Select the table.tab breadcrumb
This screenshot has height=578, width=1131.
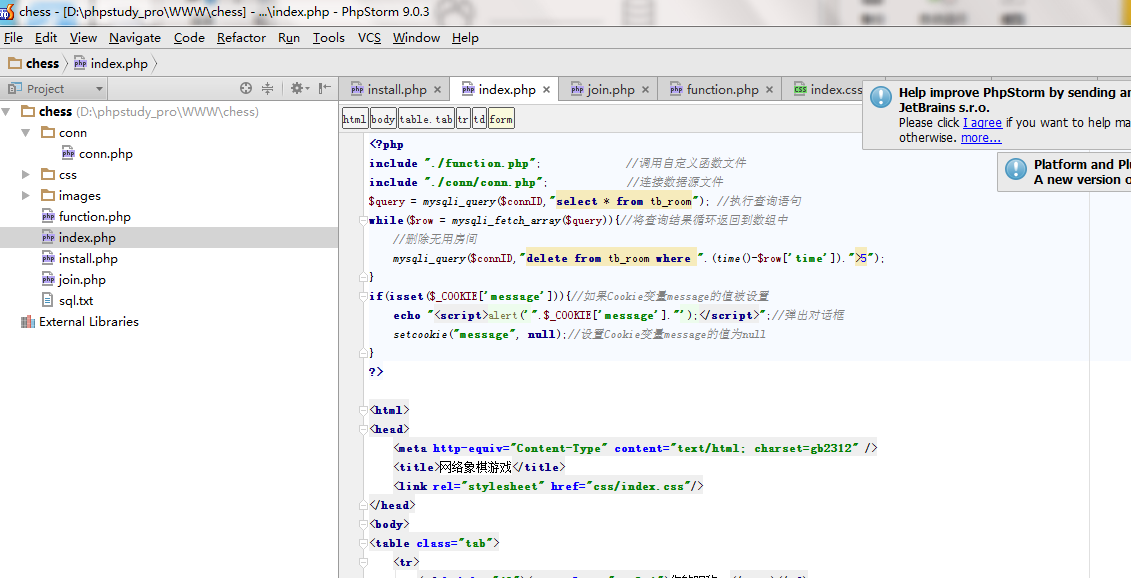click(x=426, y=119)
